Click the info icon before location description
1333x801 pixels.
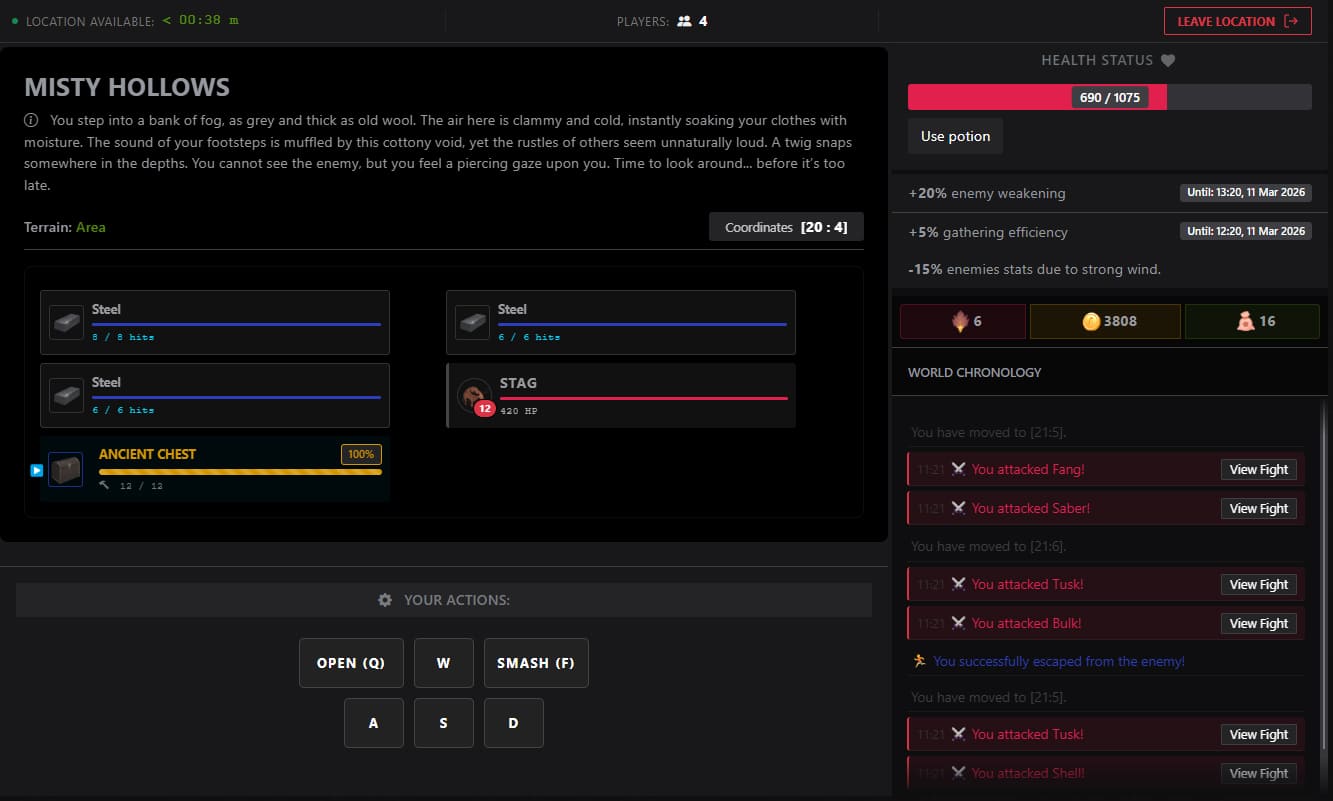pyautogui.click(x=31, y=120)
